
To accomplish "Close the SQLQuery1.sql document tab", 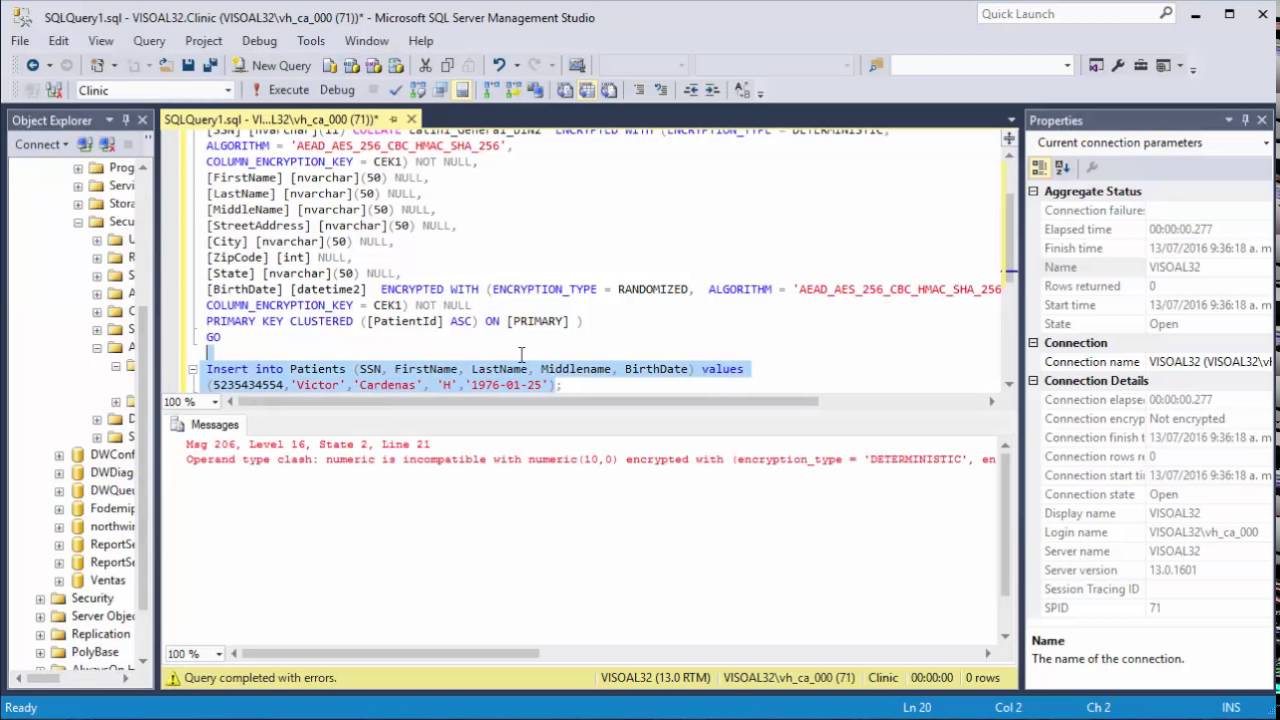I will (x=409, y=119).
